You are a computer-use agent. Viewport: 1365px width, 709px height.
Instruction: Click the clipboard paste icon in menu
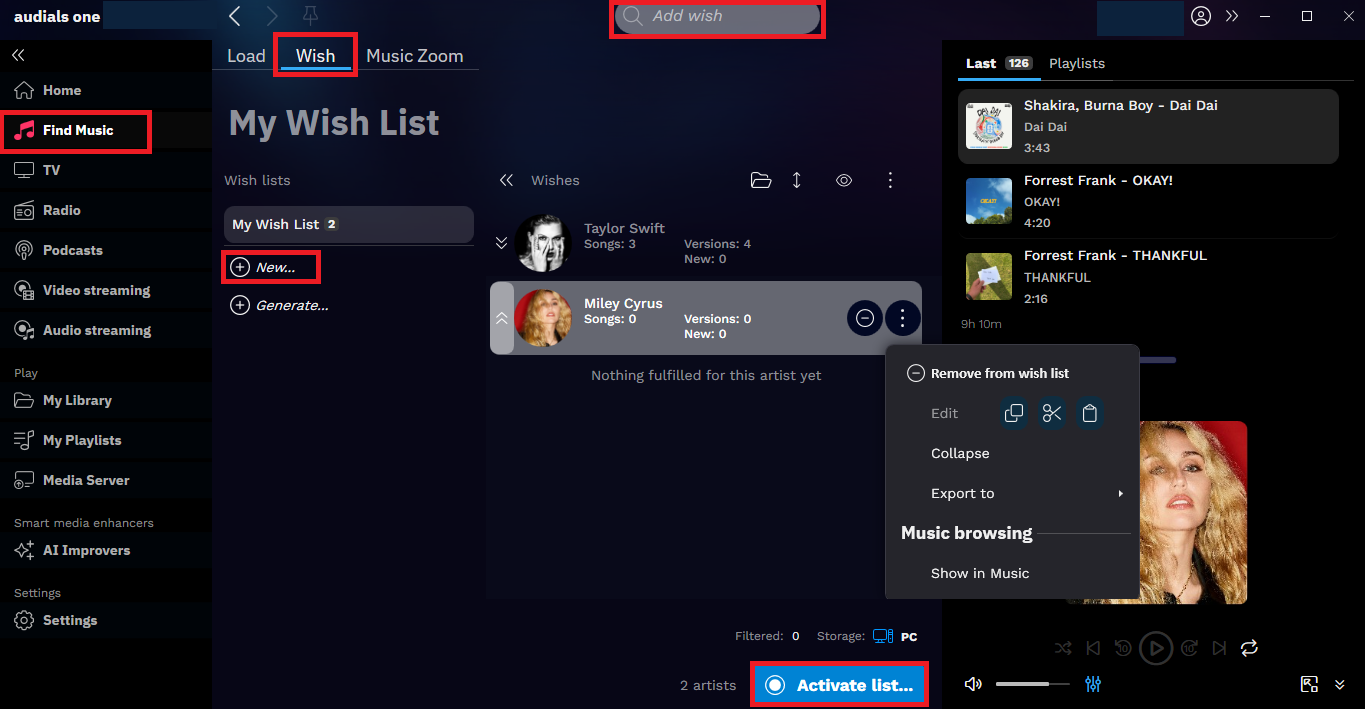click(x=1090, y=413)
